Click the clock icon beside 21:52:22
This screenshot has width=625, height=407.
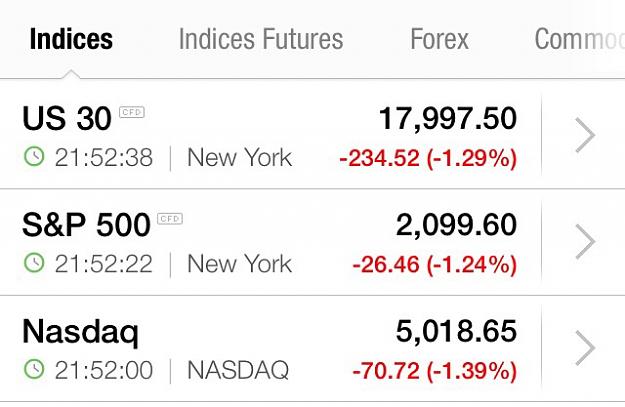click(34, 263)
